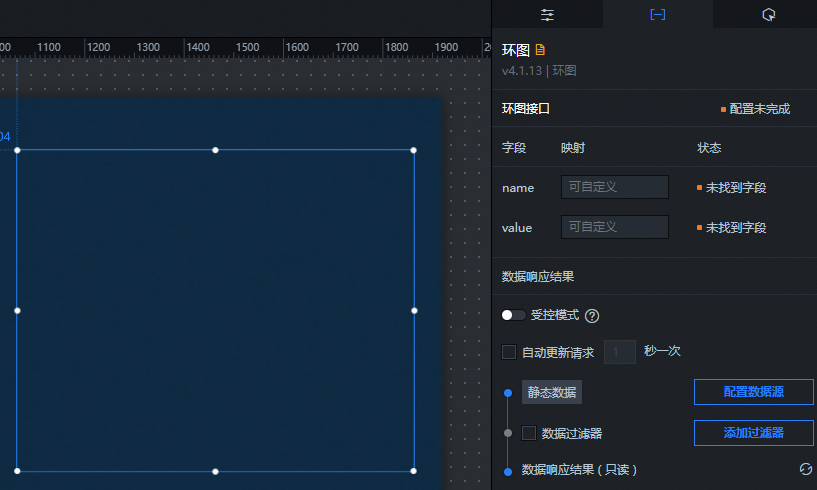Open the style configuration sliders tab
Viewport: 817px width, 490px height.
(547, 15)
